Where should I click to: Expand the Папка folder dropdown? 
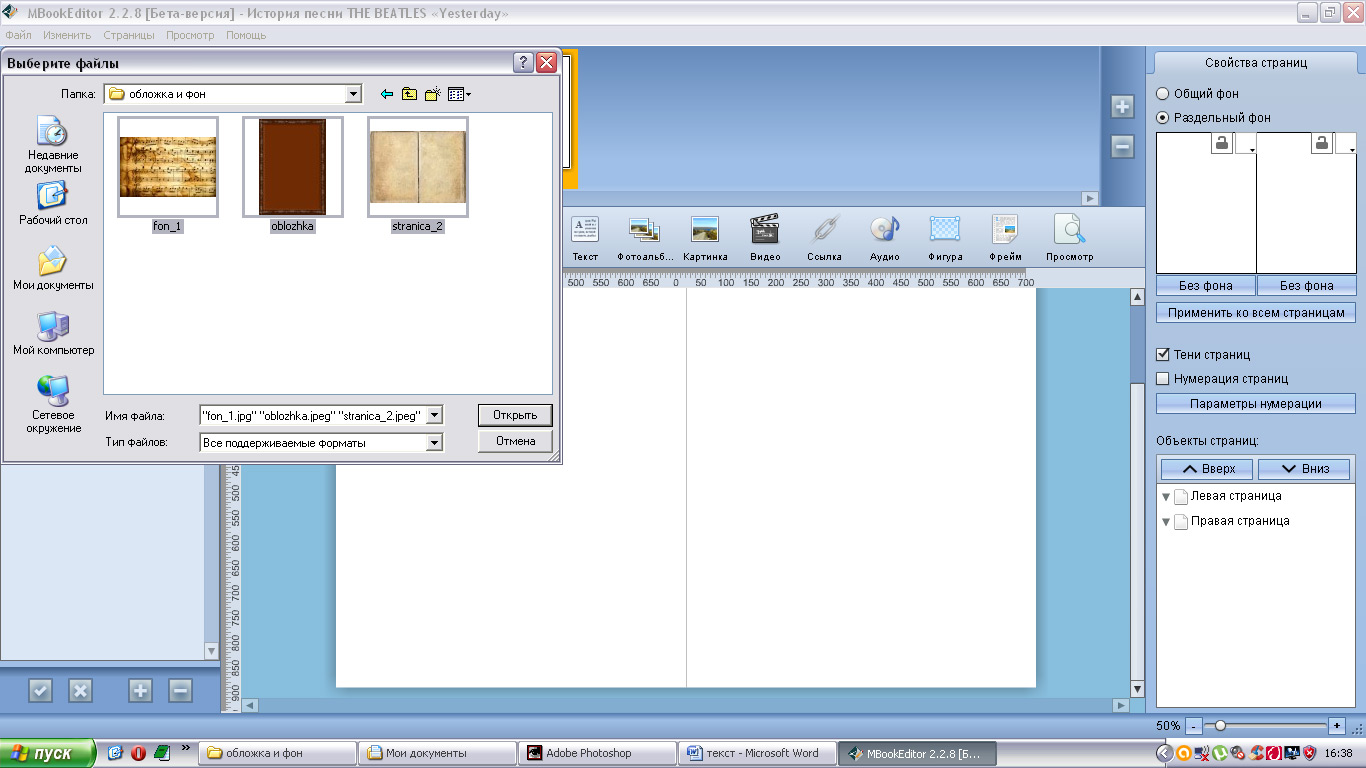[353, 95]
